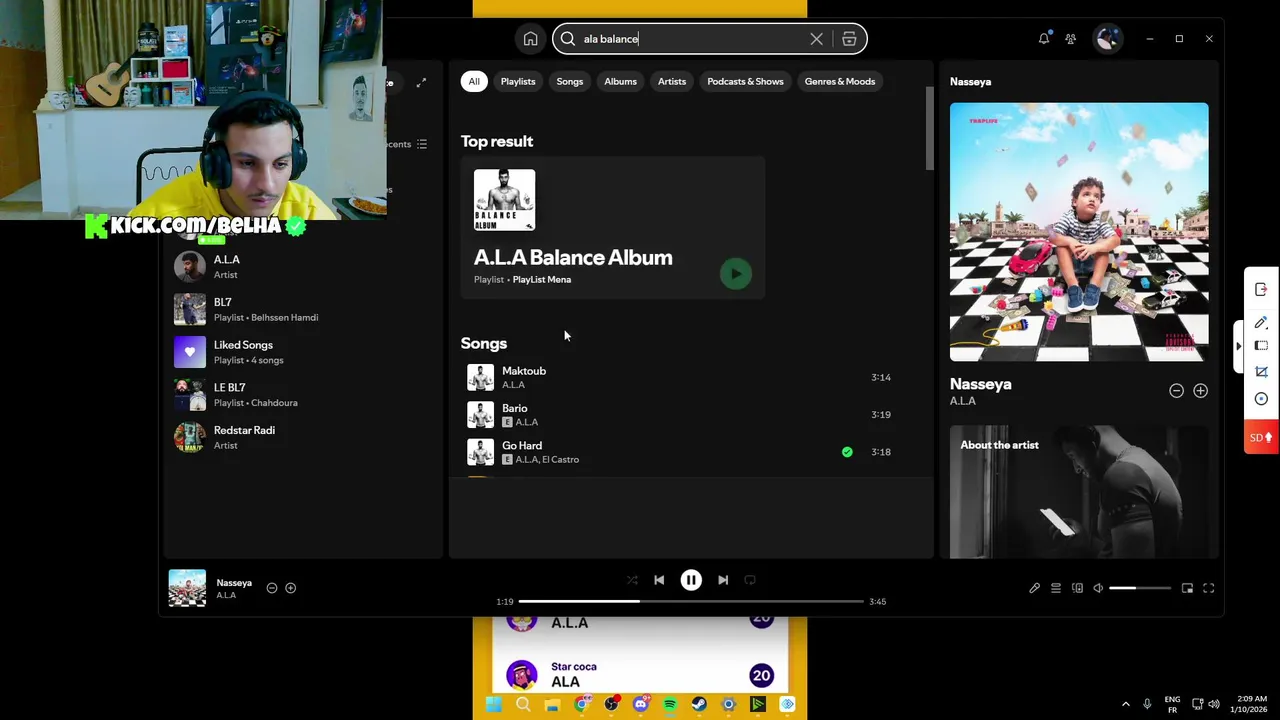Open the account profile avatar menu
This screenshot has height=720, width=1280.
pos(1107,38)
